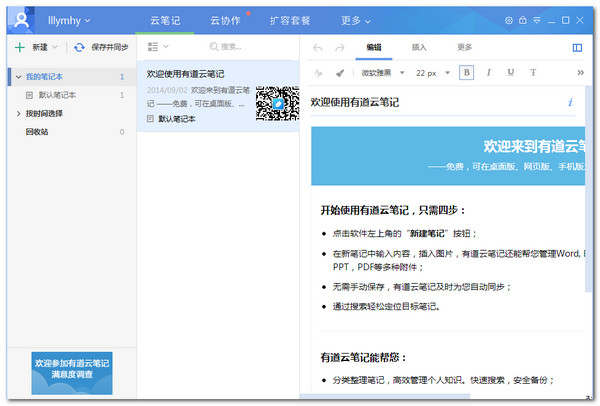Click the clear formatting icon
This screenshot has width=600, height=406.
click(x=318, y=73)
